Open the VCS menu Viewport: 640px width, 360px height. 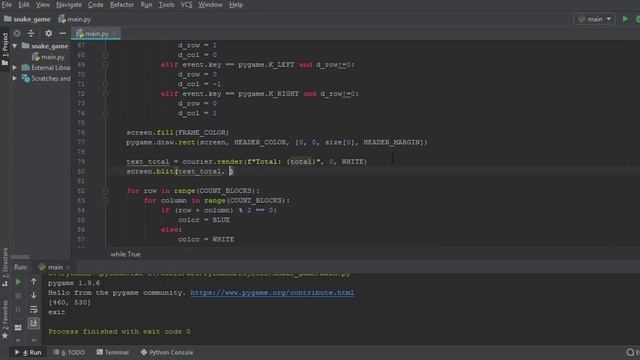186,5
